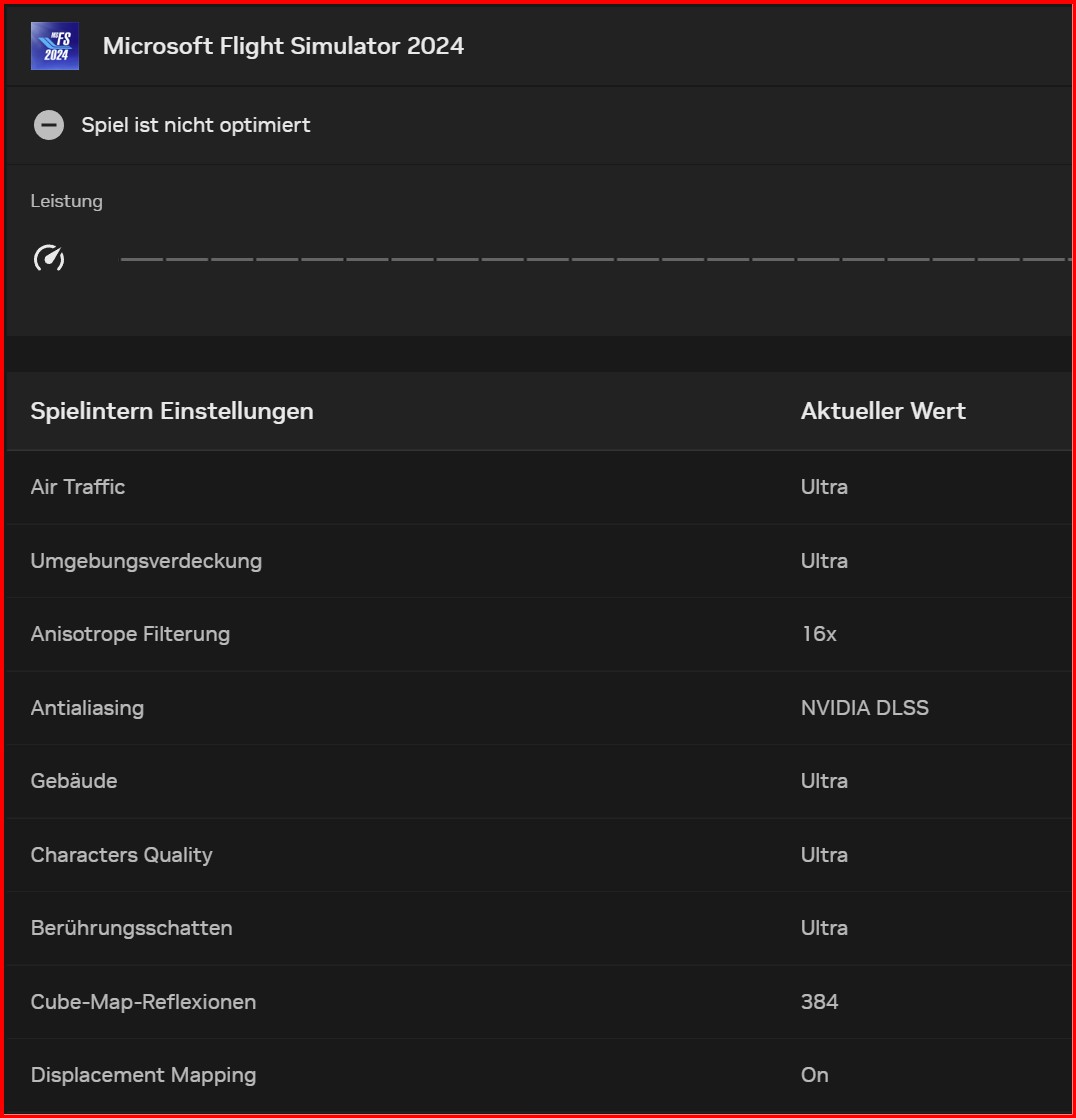This screenshot has width=1076, height=1118.
Task: Click the minus circle not-optimized status icon
Action: point(48,125)
